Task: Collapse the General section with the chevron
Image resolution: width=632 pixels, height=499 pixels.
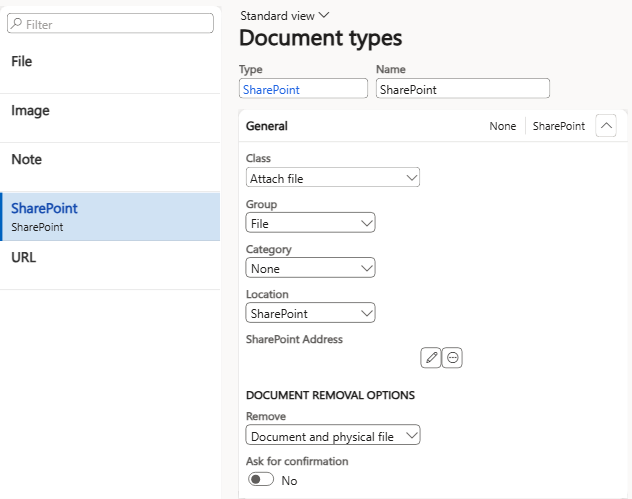Action: pyautogui.click(x=606, y=126)
